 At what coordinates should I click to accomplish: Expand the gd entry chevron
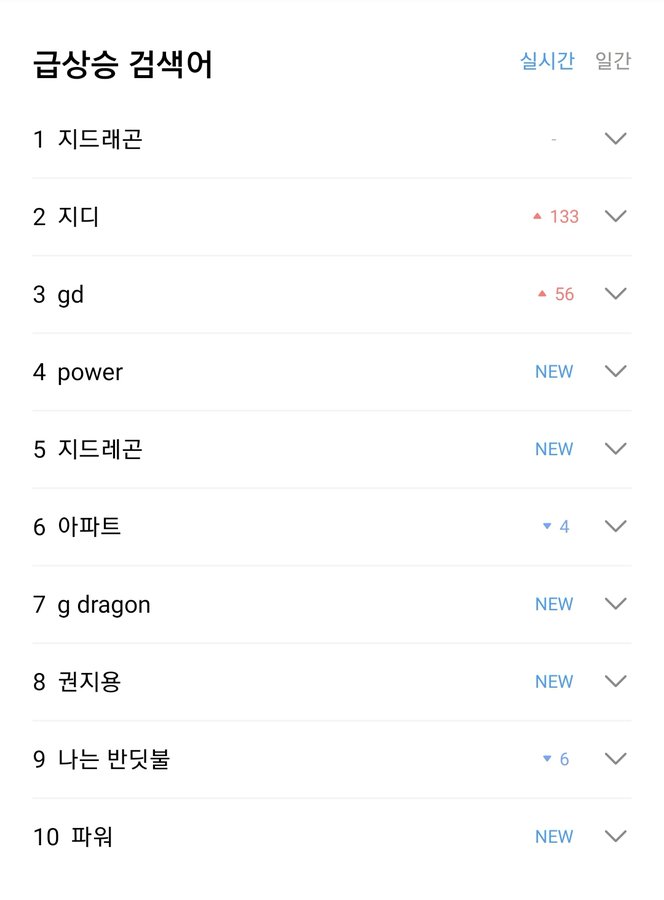[615, 293]
